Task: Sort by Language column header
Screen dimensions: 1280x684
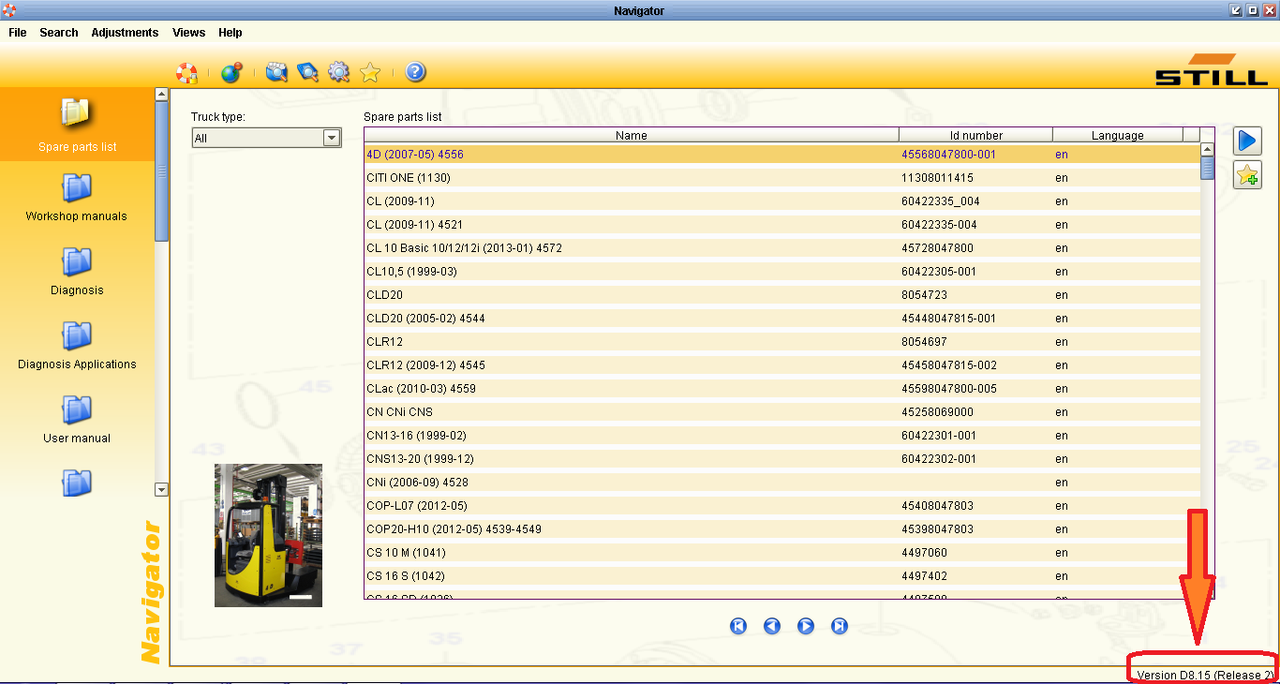Action: (1118, 135)
